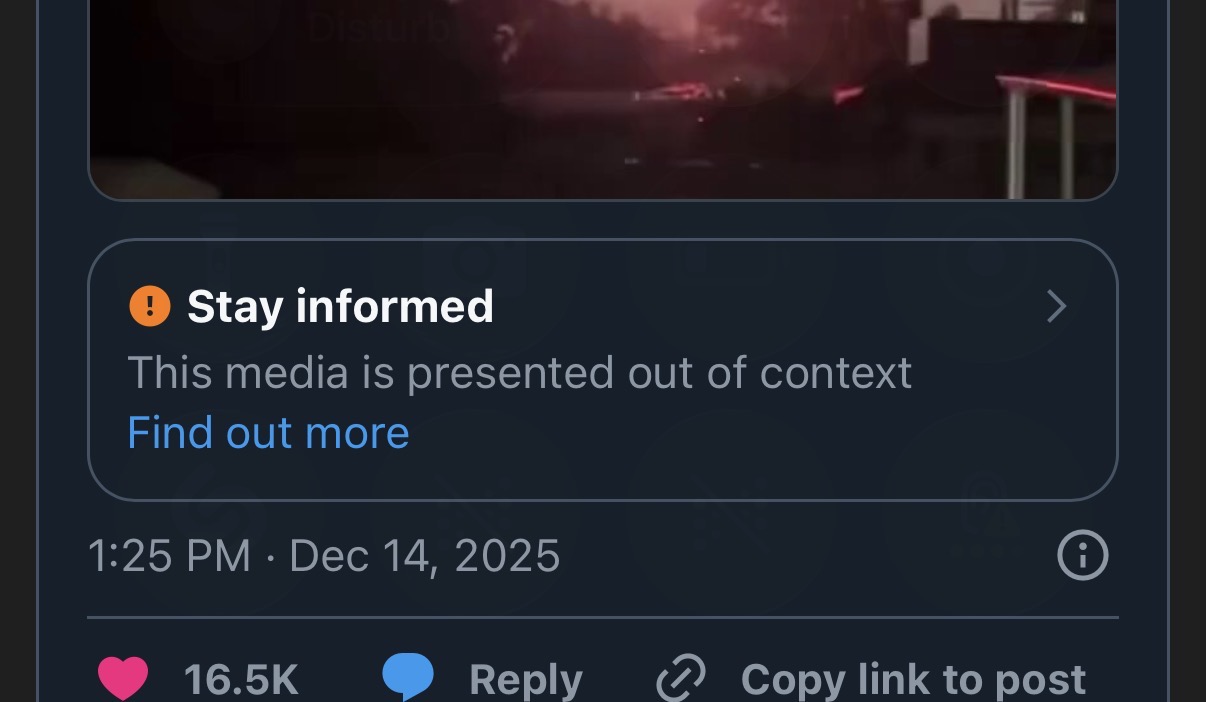
Task: Click the red light streak in the video
Action: (1058, 87)
